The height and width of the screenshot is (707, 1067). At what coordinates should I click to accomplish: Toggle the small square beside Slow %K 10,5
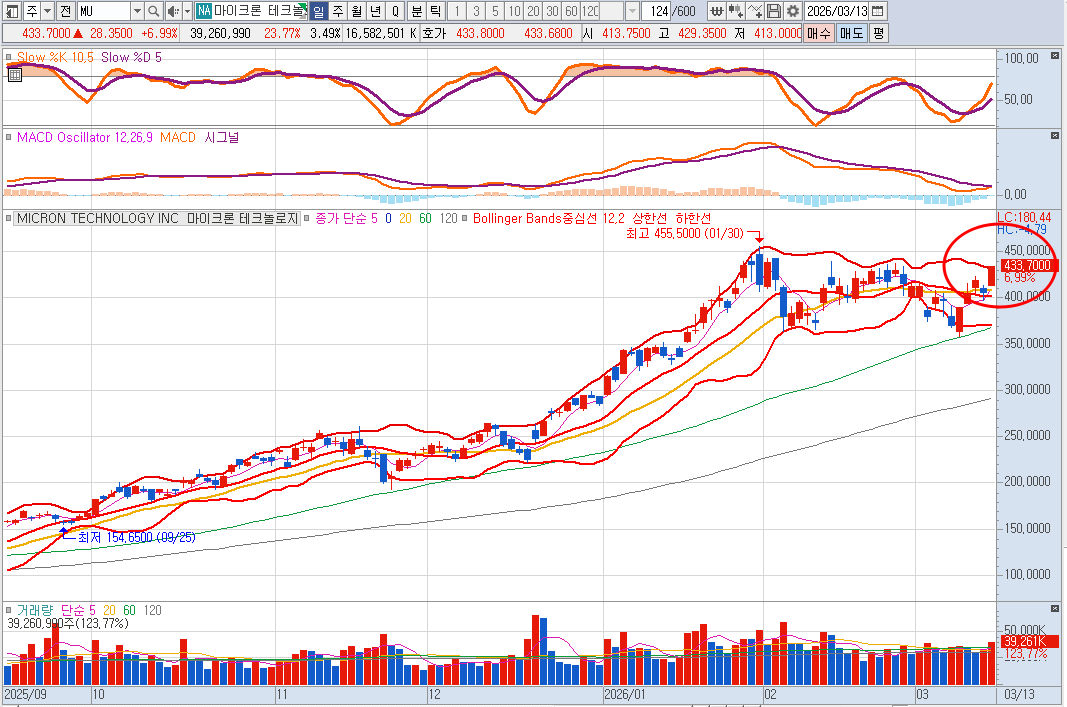click(8, 58)
